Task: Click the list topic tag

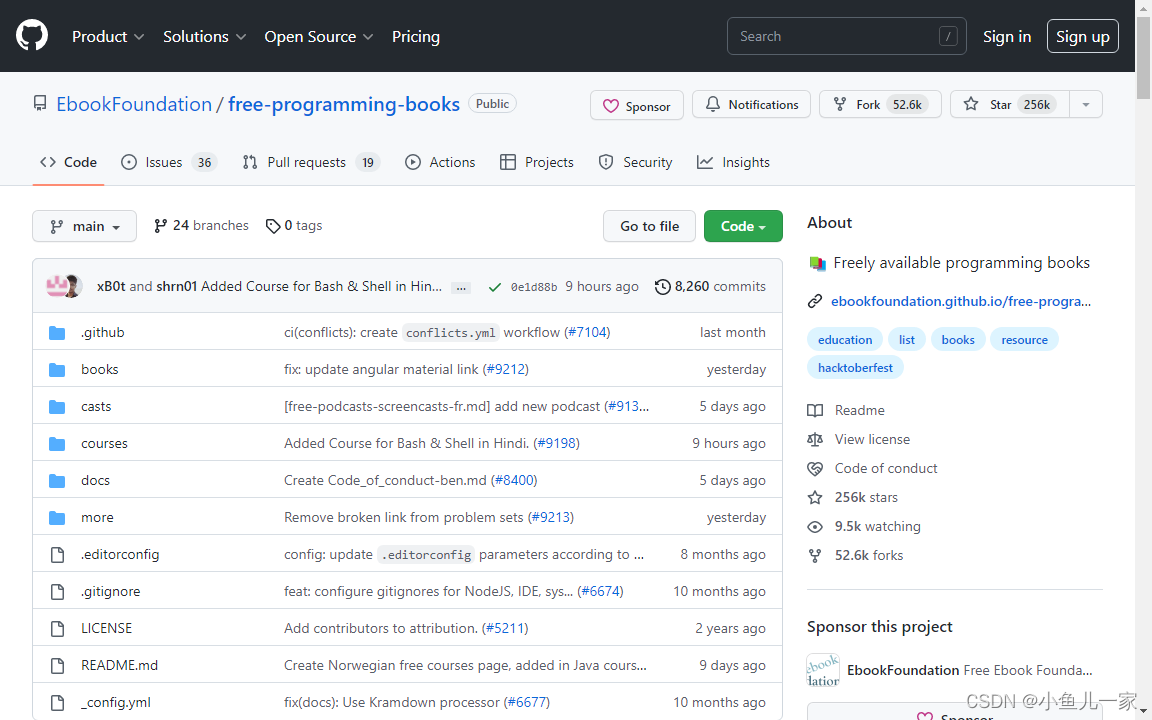Action: coord(907,339)
